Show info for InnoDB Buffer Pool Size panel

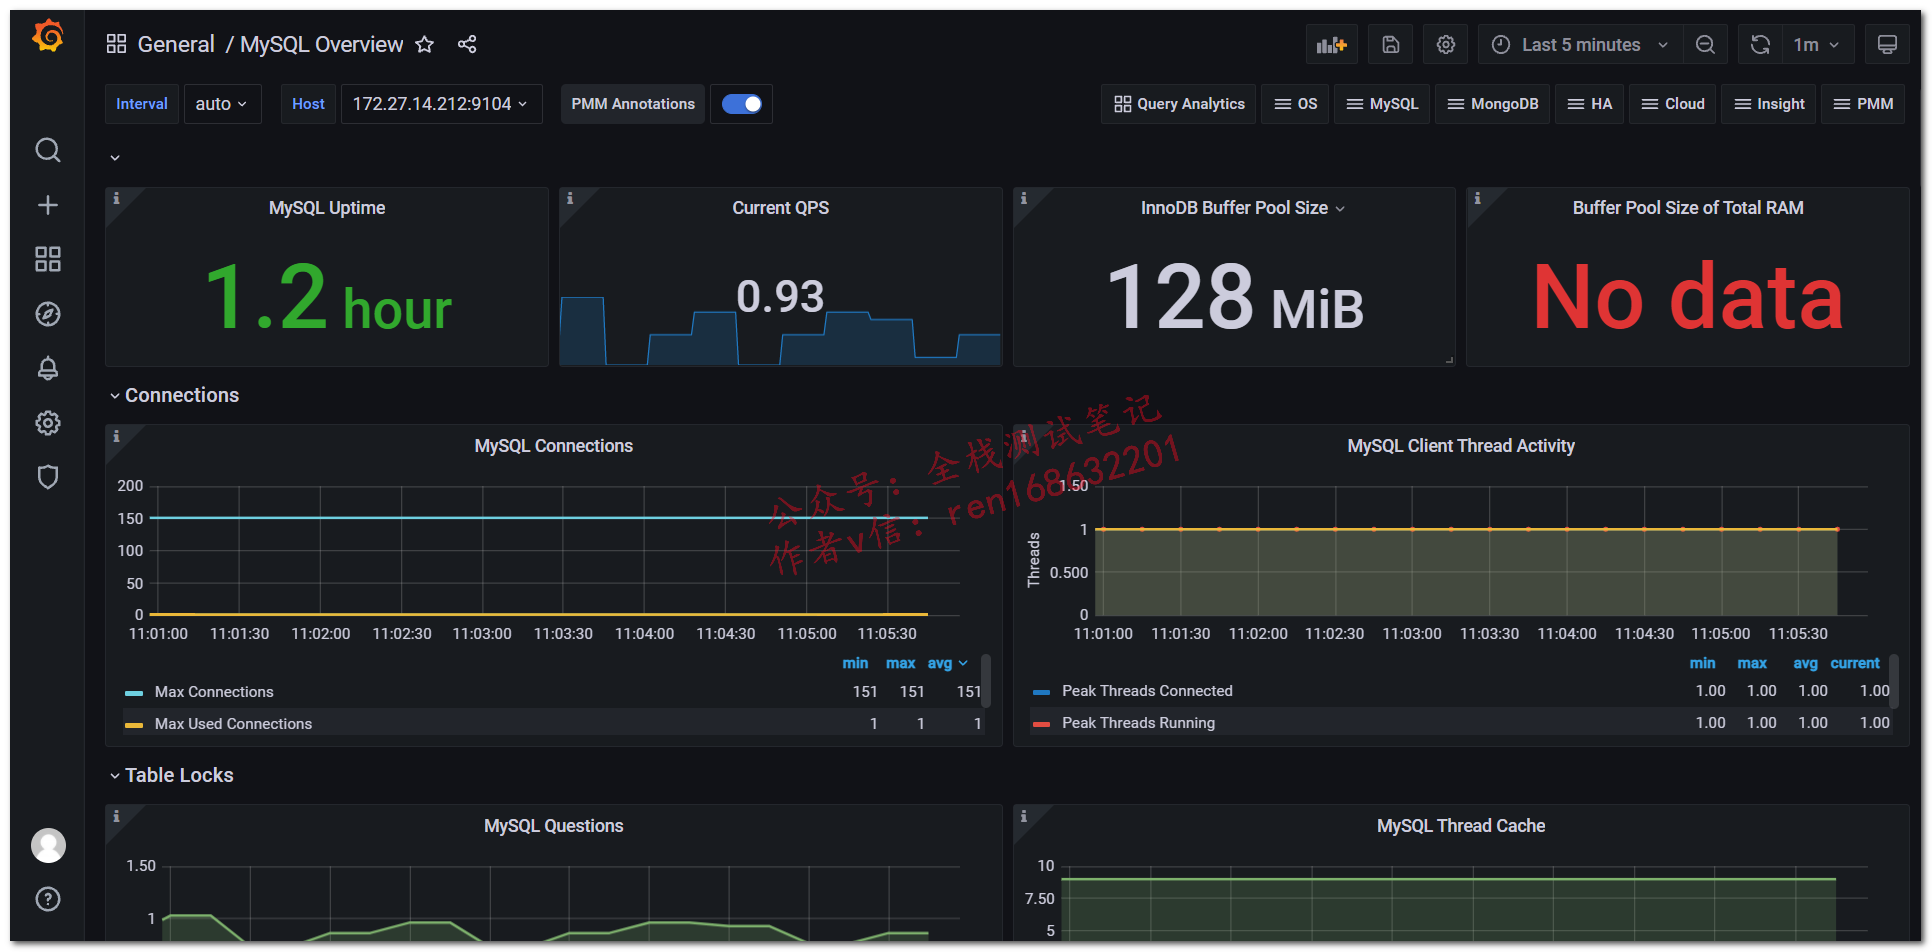coord(1024,198)
